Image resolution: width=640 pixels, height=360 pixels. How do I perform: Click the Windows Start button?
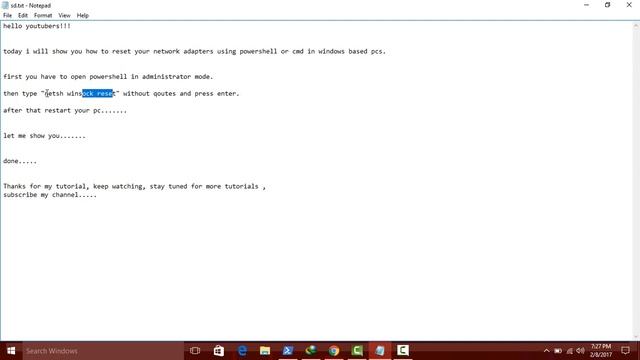pos(11,351)
